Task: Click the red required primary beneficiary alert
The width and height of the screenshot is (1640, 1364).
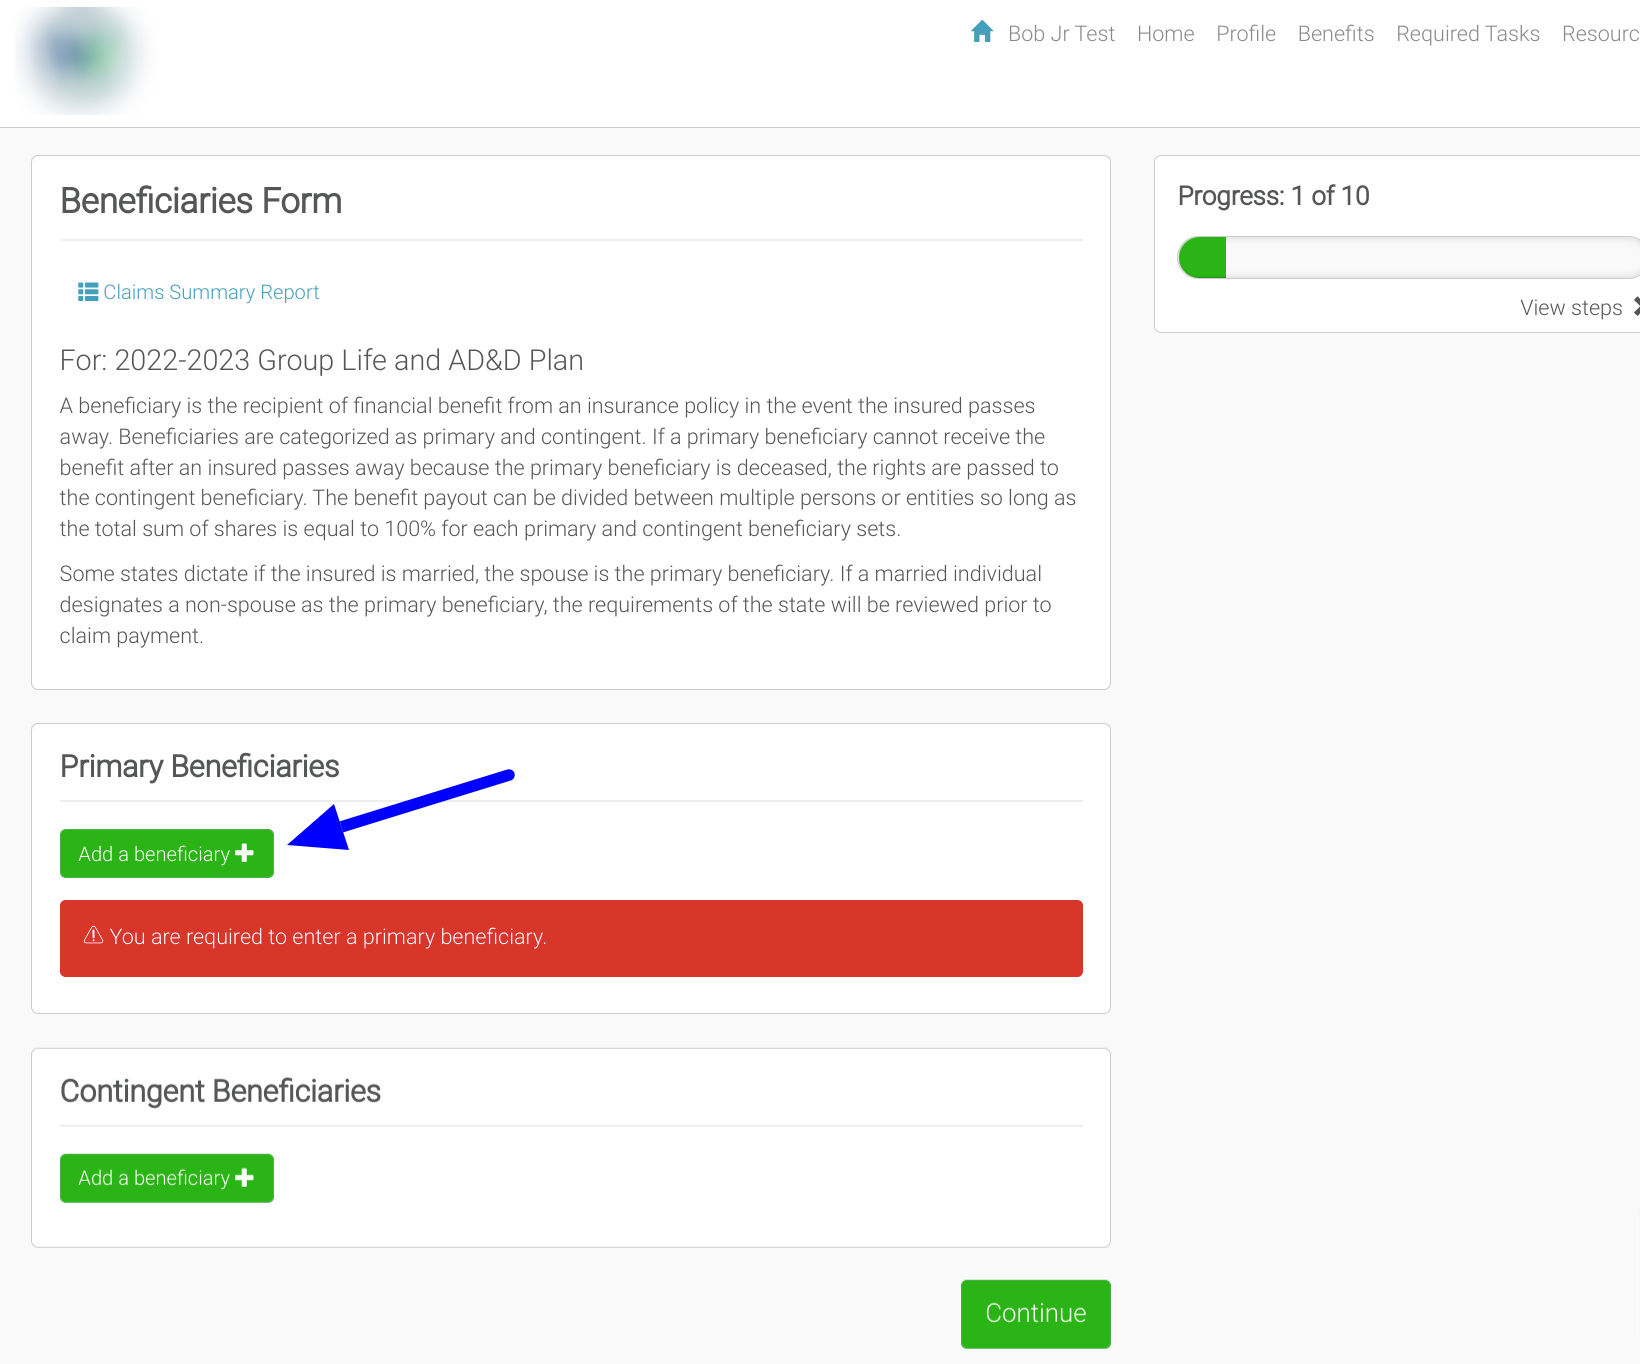Action: pyautogui.click(x=571, y=938)
